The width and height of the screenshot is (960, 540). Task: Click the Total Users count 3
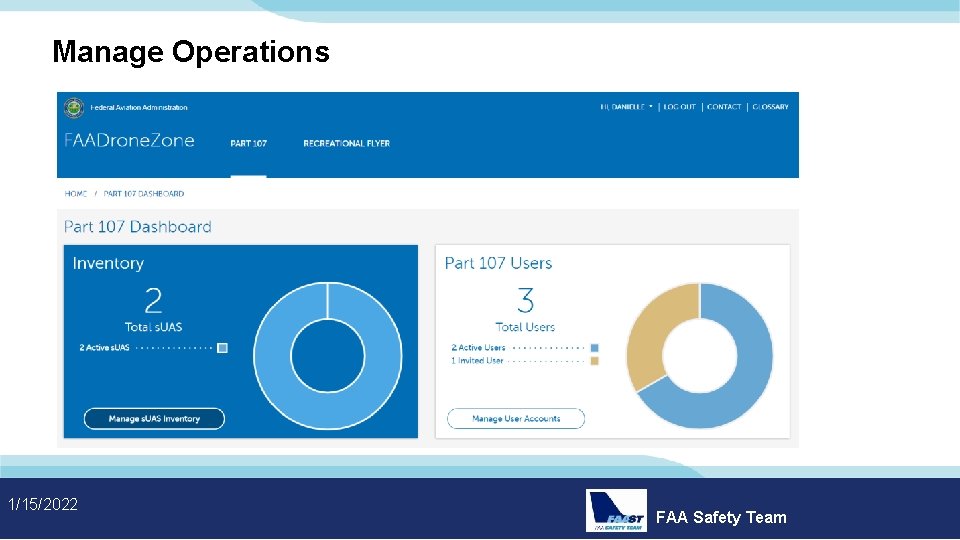[525, 301]
